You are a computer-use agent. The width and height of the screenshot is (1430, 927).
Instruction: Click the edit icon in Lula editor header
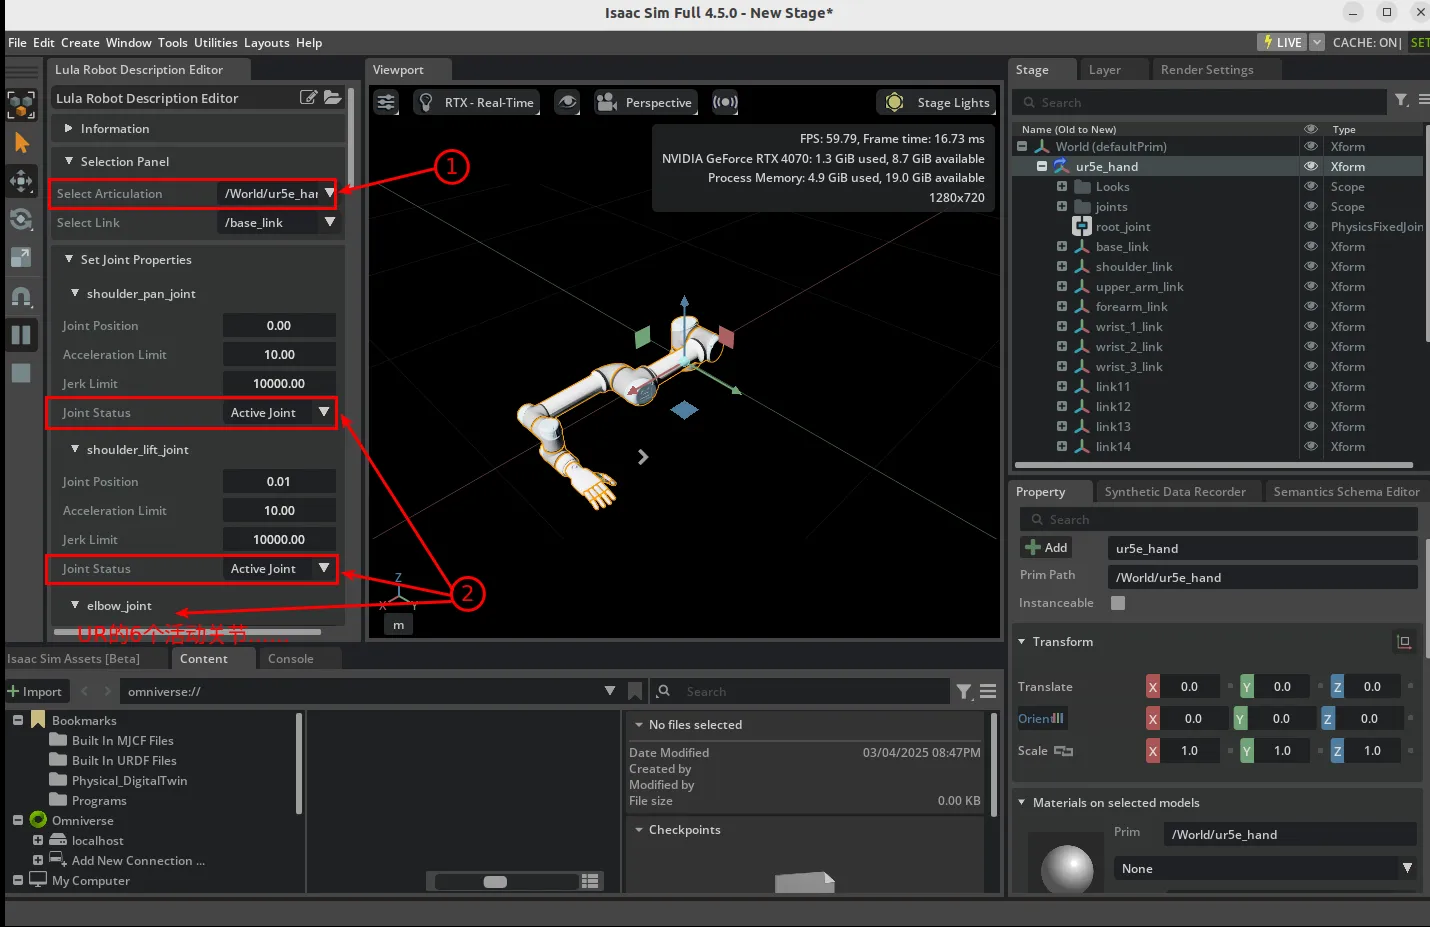tap(309, 97)
